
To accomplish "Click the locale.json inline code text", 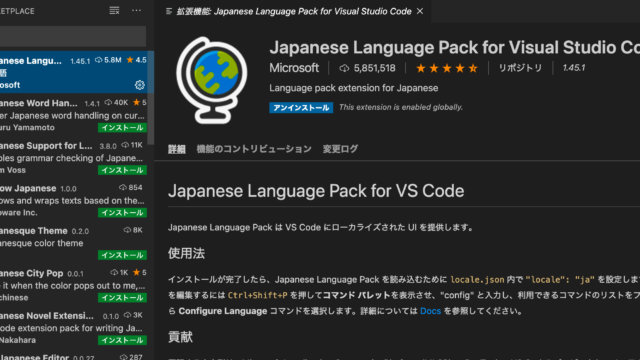I will [477, 280].
